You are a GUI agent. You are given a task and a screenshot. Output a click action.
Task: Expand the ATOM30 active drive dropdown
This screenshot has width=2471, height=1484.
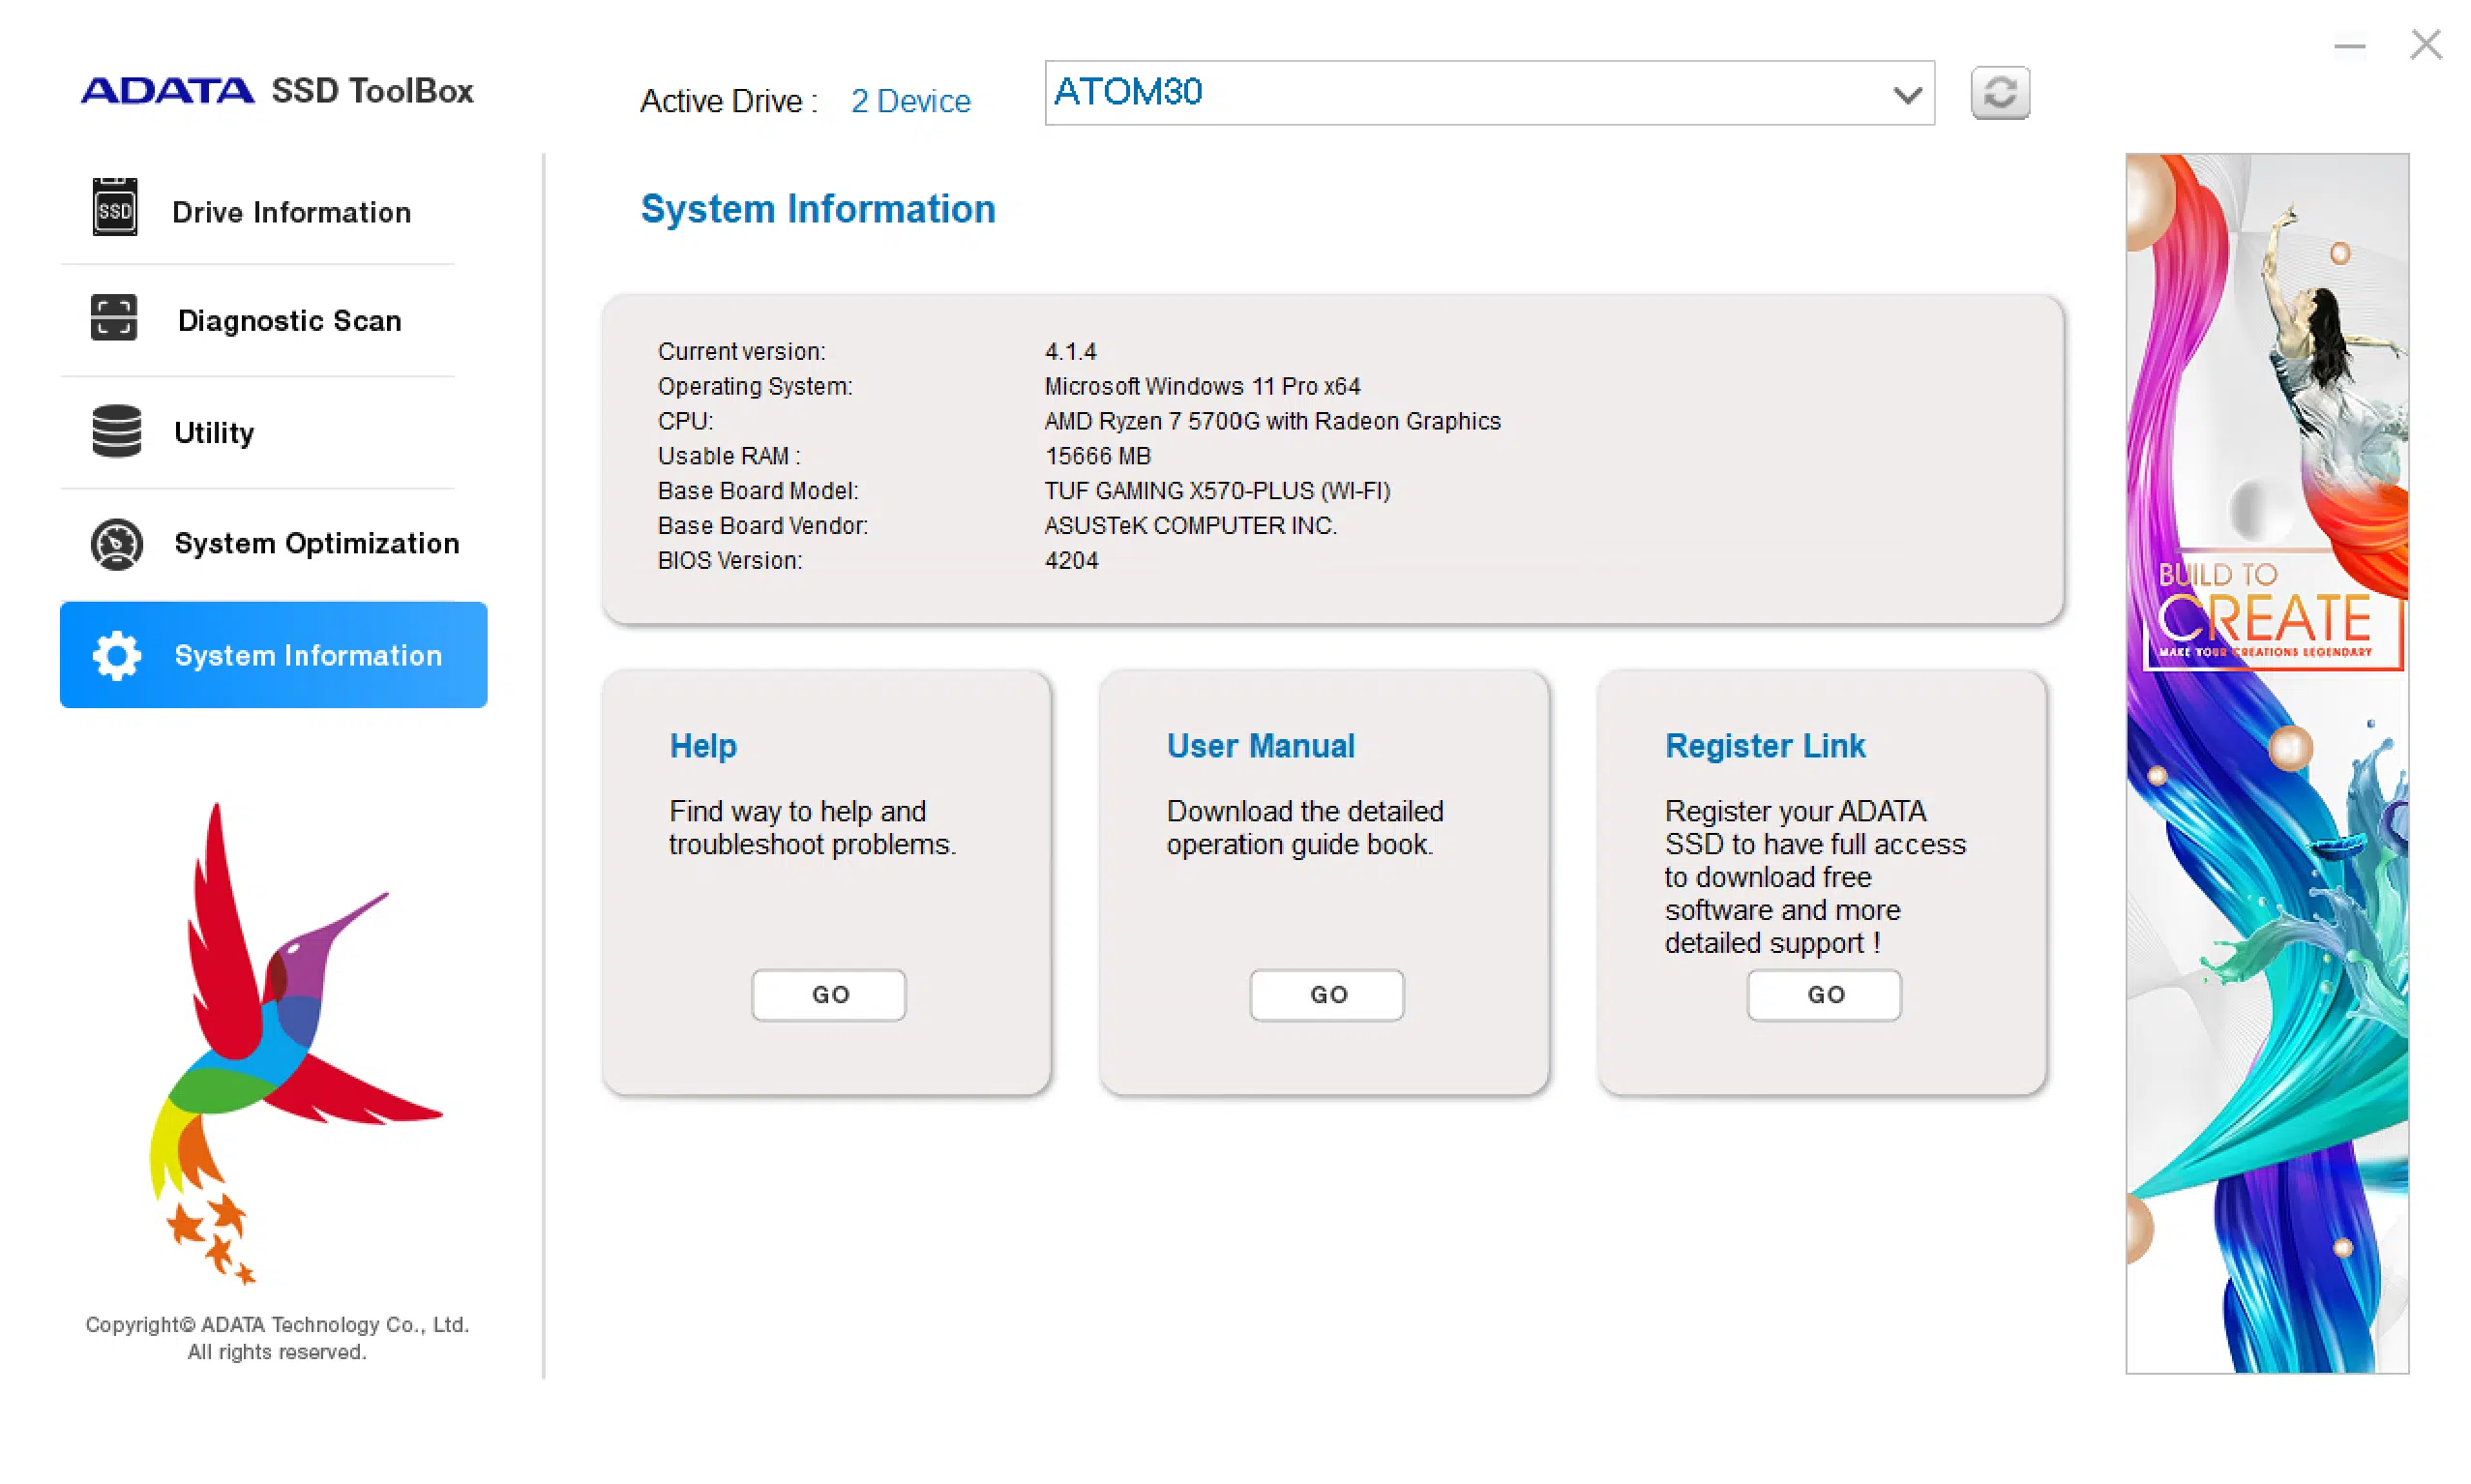1488,93
